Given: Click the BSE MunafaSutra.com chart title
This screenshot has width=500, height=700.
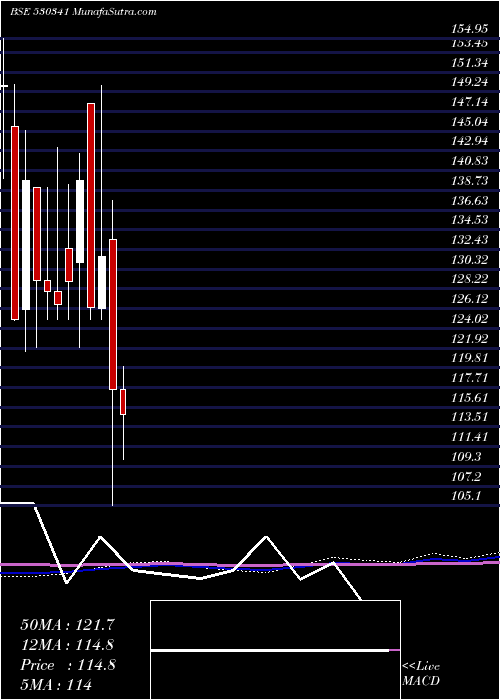Looking at the screenshot, I should pos(83,12).
